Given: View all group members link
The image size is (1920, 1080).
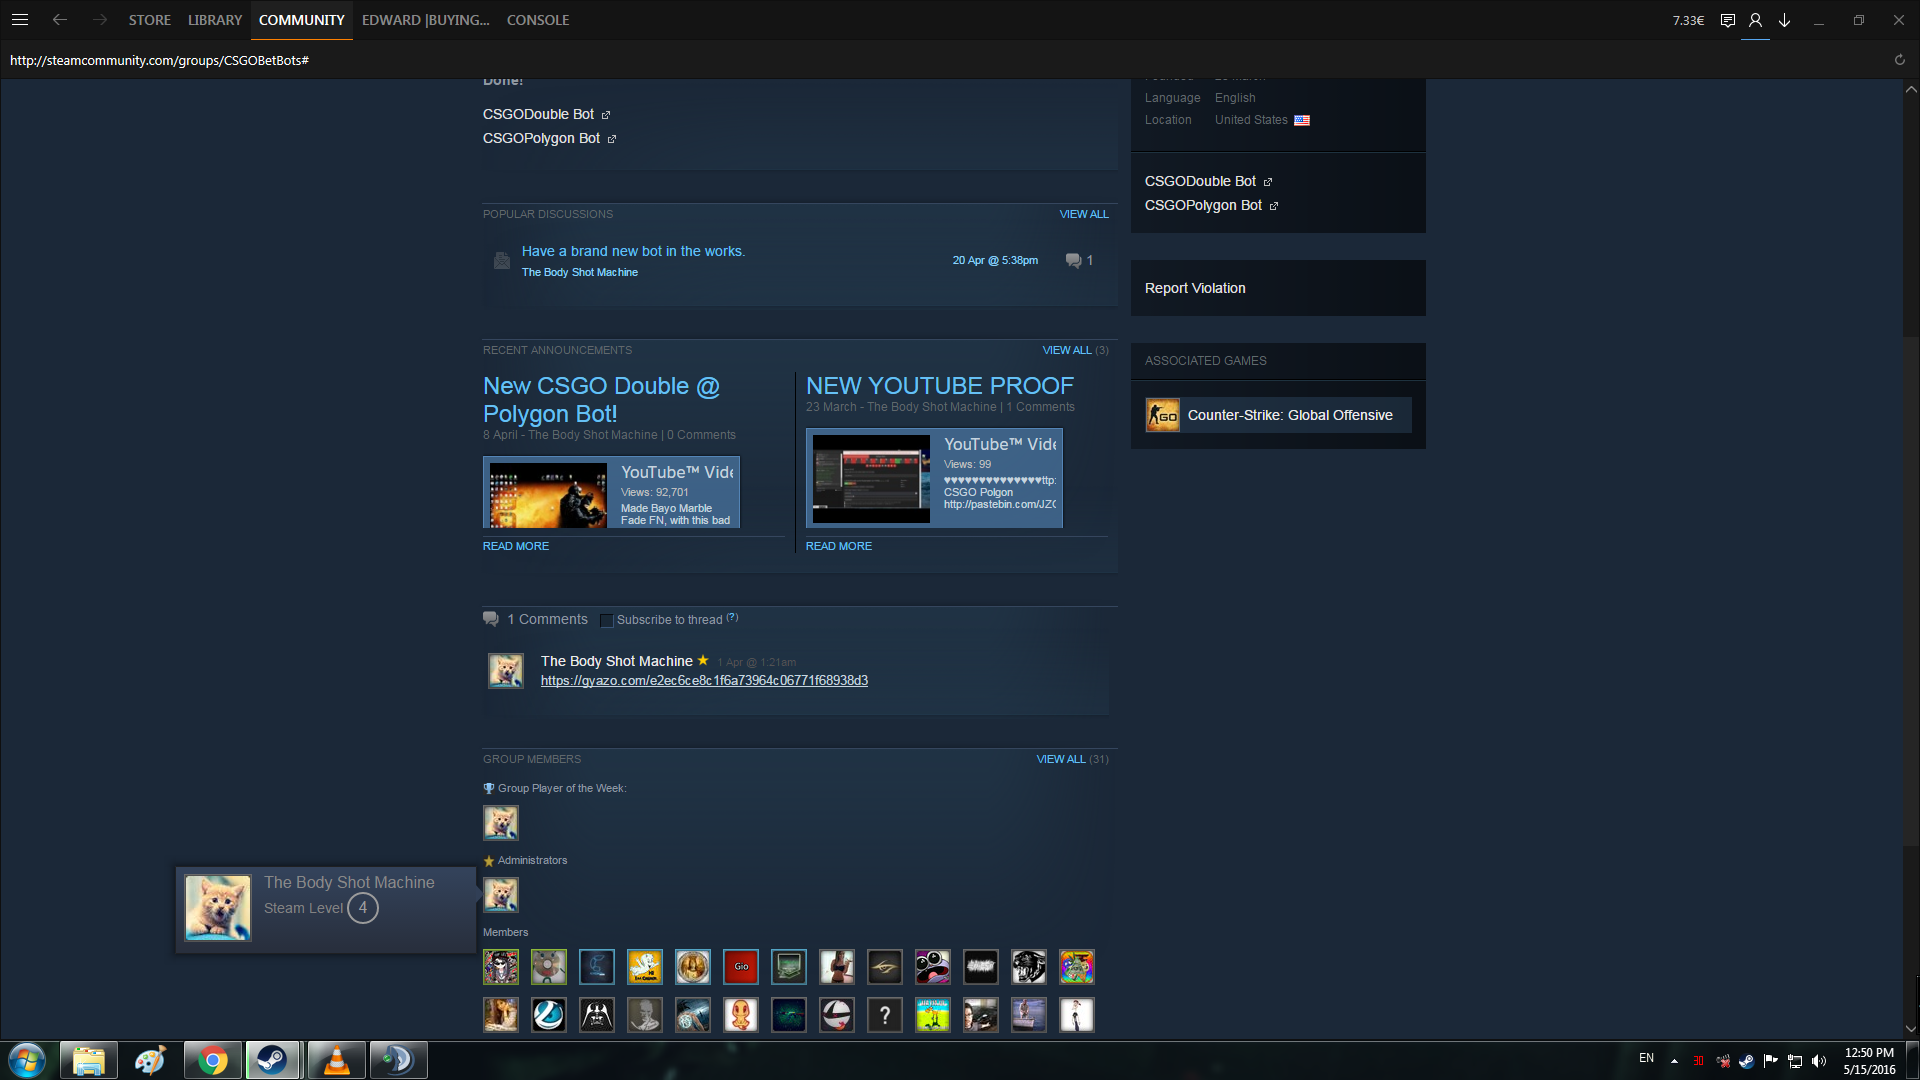Looking at the screenshot, I should point(1060,759).
